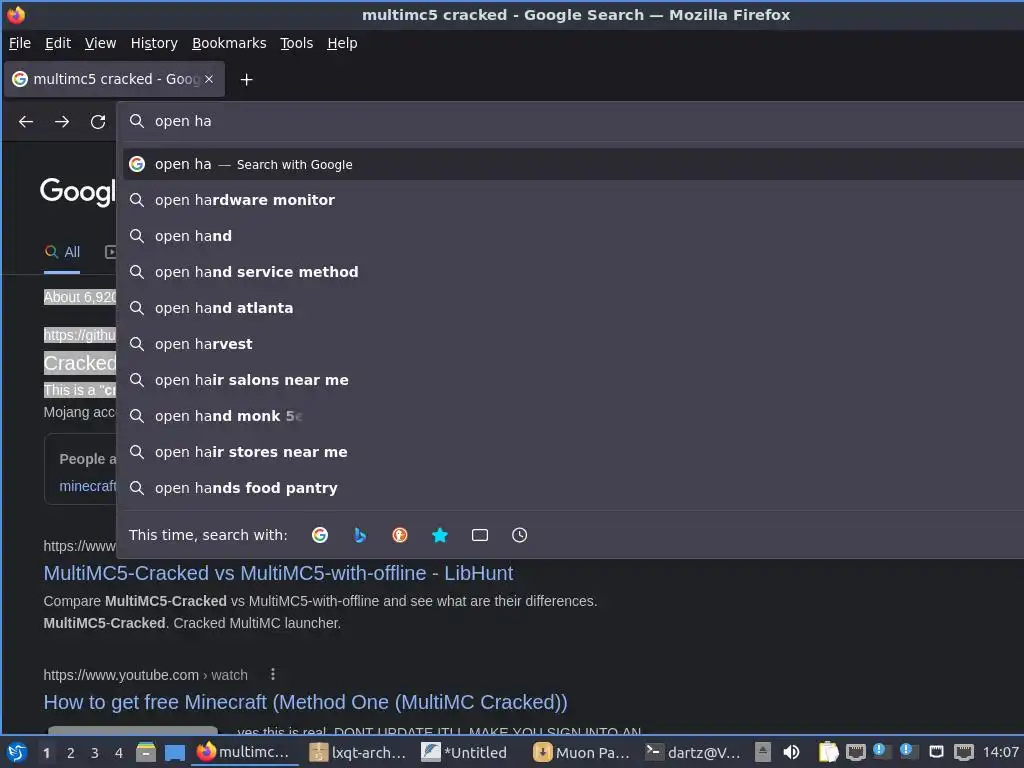Open the volume control in the tray
The height and width of the screenshot is (768, 1024).
791,752
